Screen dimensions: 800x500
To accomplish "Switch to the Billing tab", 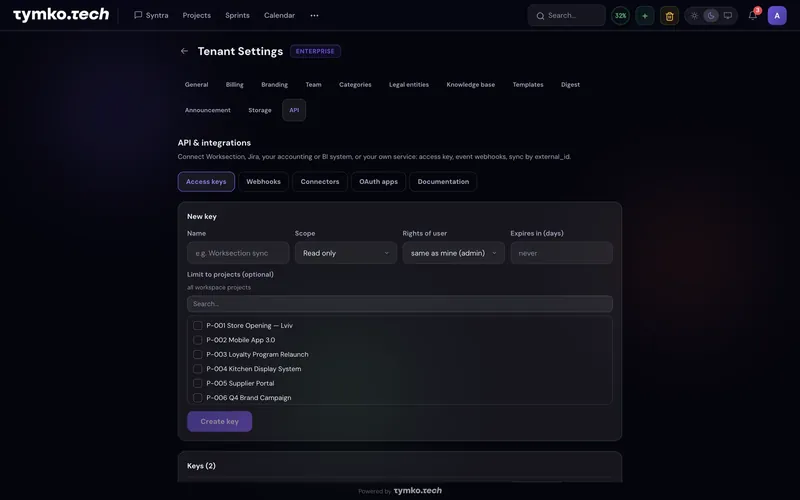I will (x=235, y=85).
